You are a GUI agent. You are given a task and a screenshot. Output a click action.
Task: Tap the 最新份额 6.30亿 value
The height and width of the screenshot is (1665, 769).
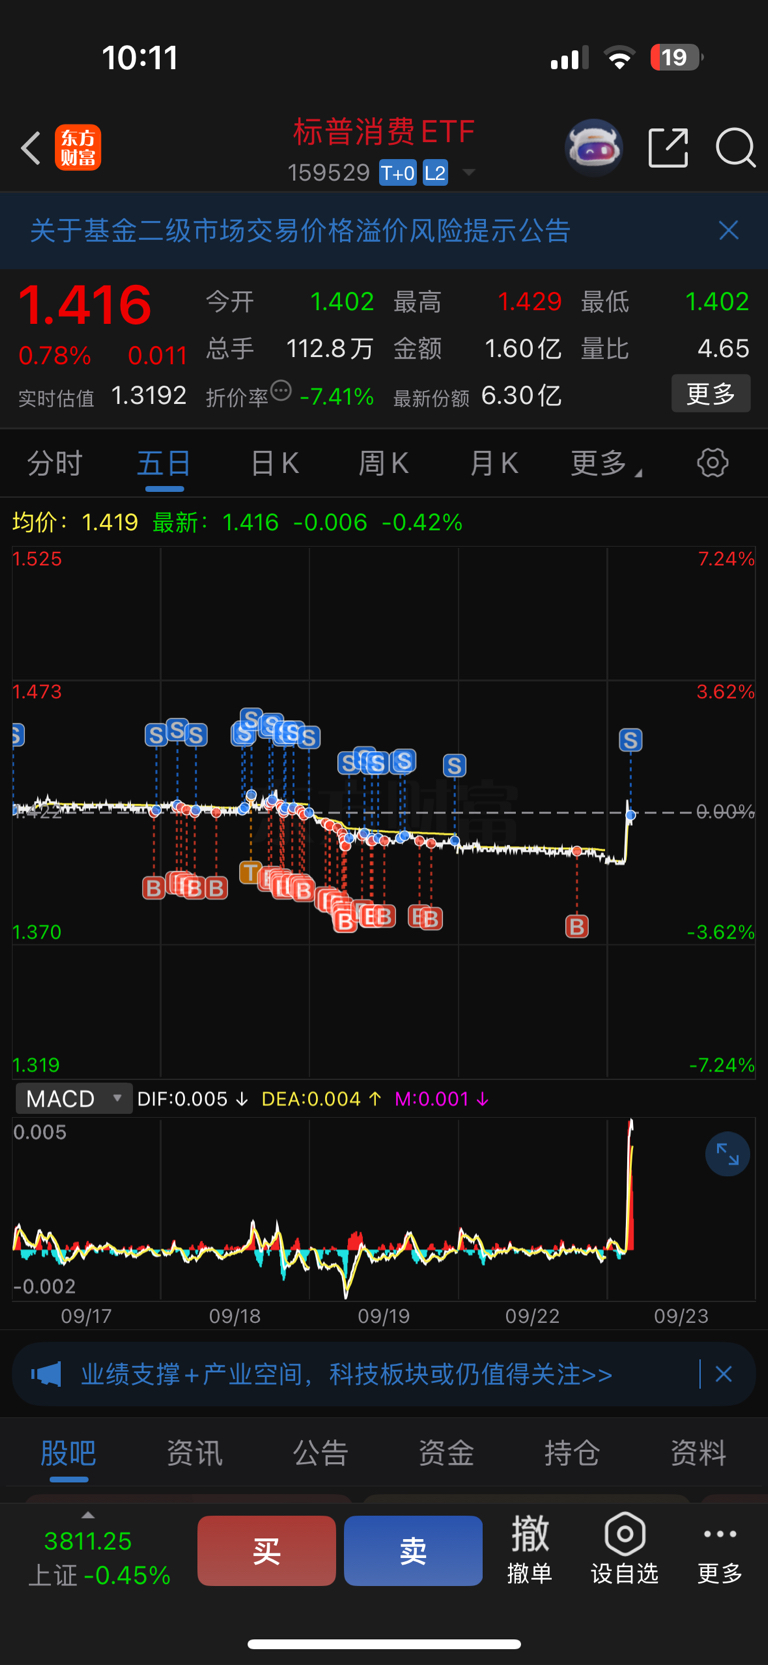pos(521,396)
